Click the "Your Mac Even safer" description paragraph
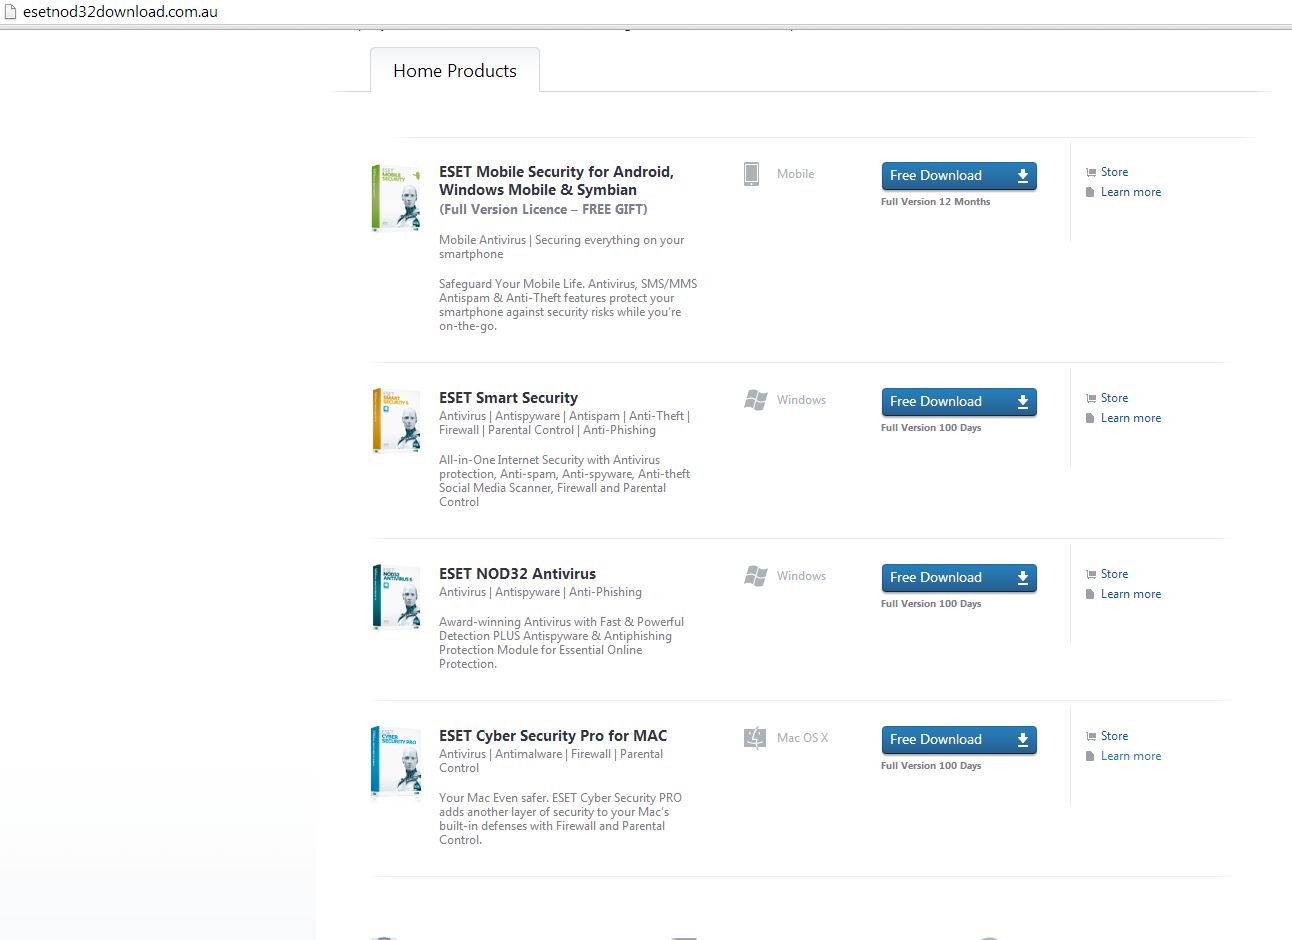The height and width of the screenshot is (940, 1292). click(x=561, y=819)
